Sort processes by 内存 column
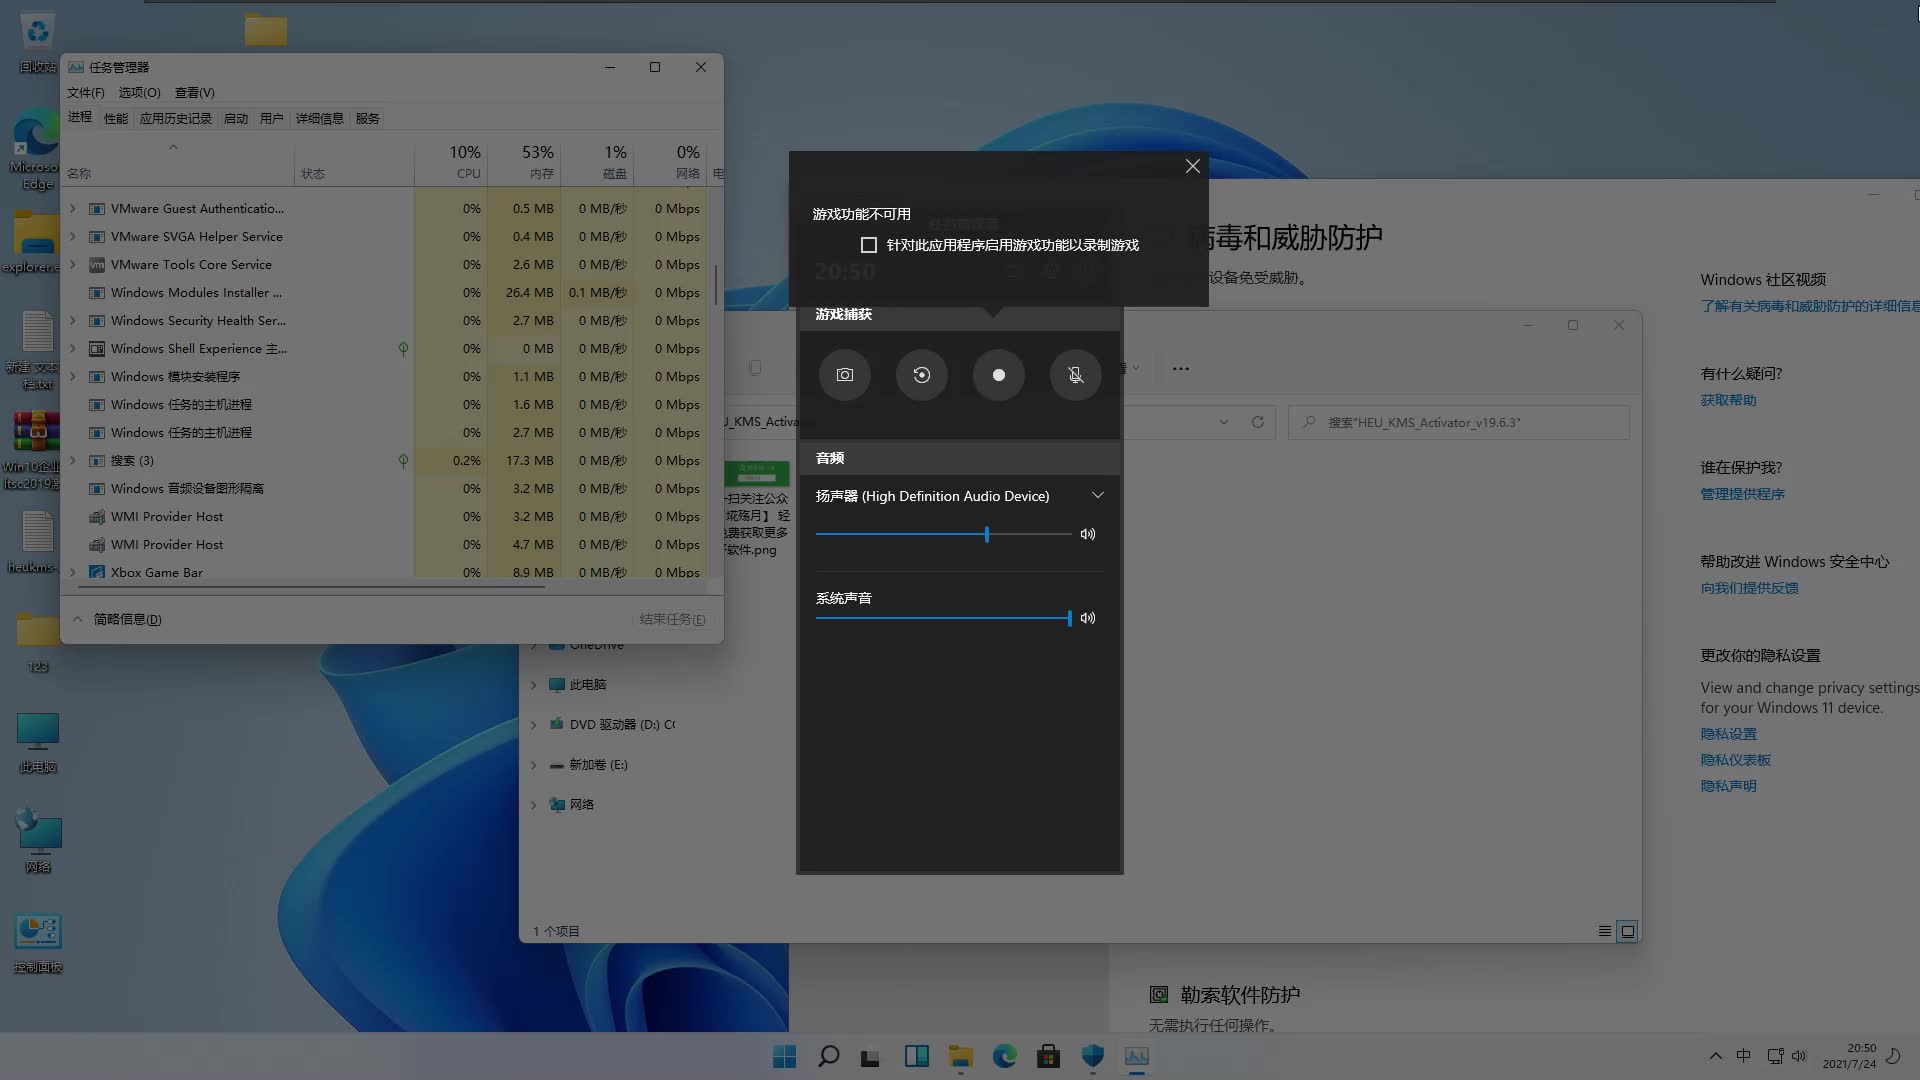1920x1080 pixels. click(x=525, y=161)
